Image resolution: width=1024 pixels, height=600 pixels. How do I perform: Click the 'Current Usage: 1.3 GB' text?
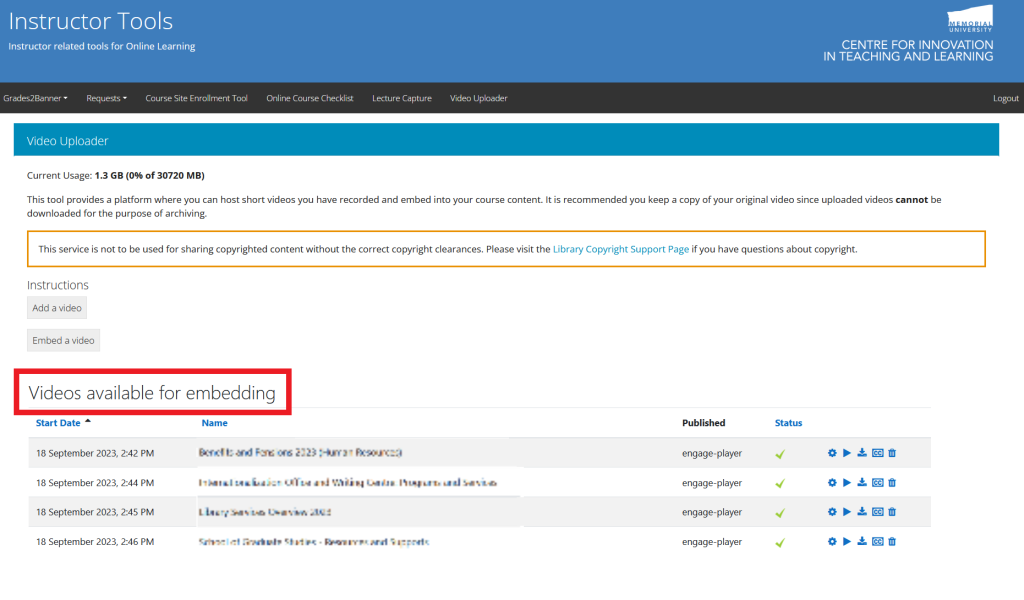116,176
